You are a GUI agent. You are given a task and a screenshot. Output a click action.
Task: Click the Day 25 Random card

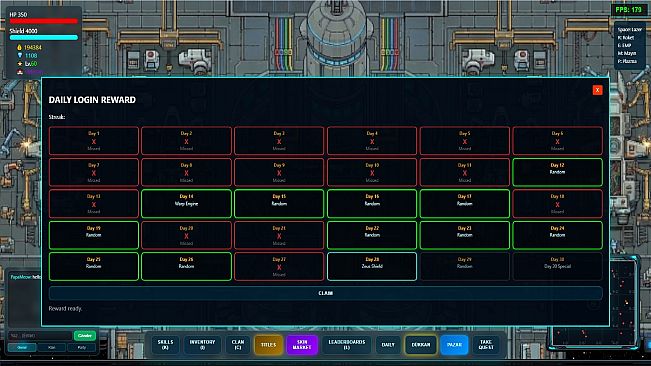coord(94,266)
